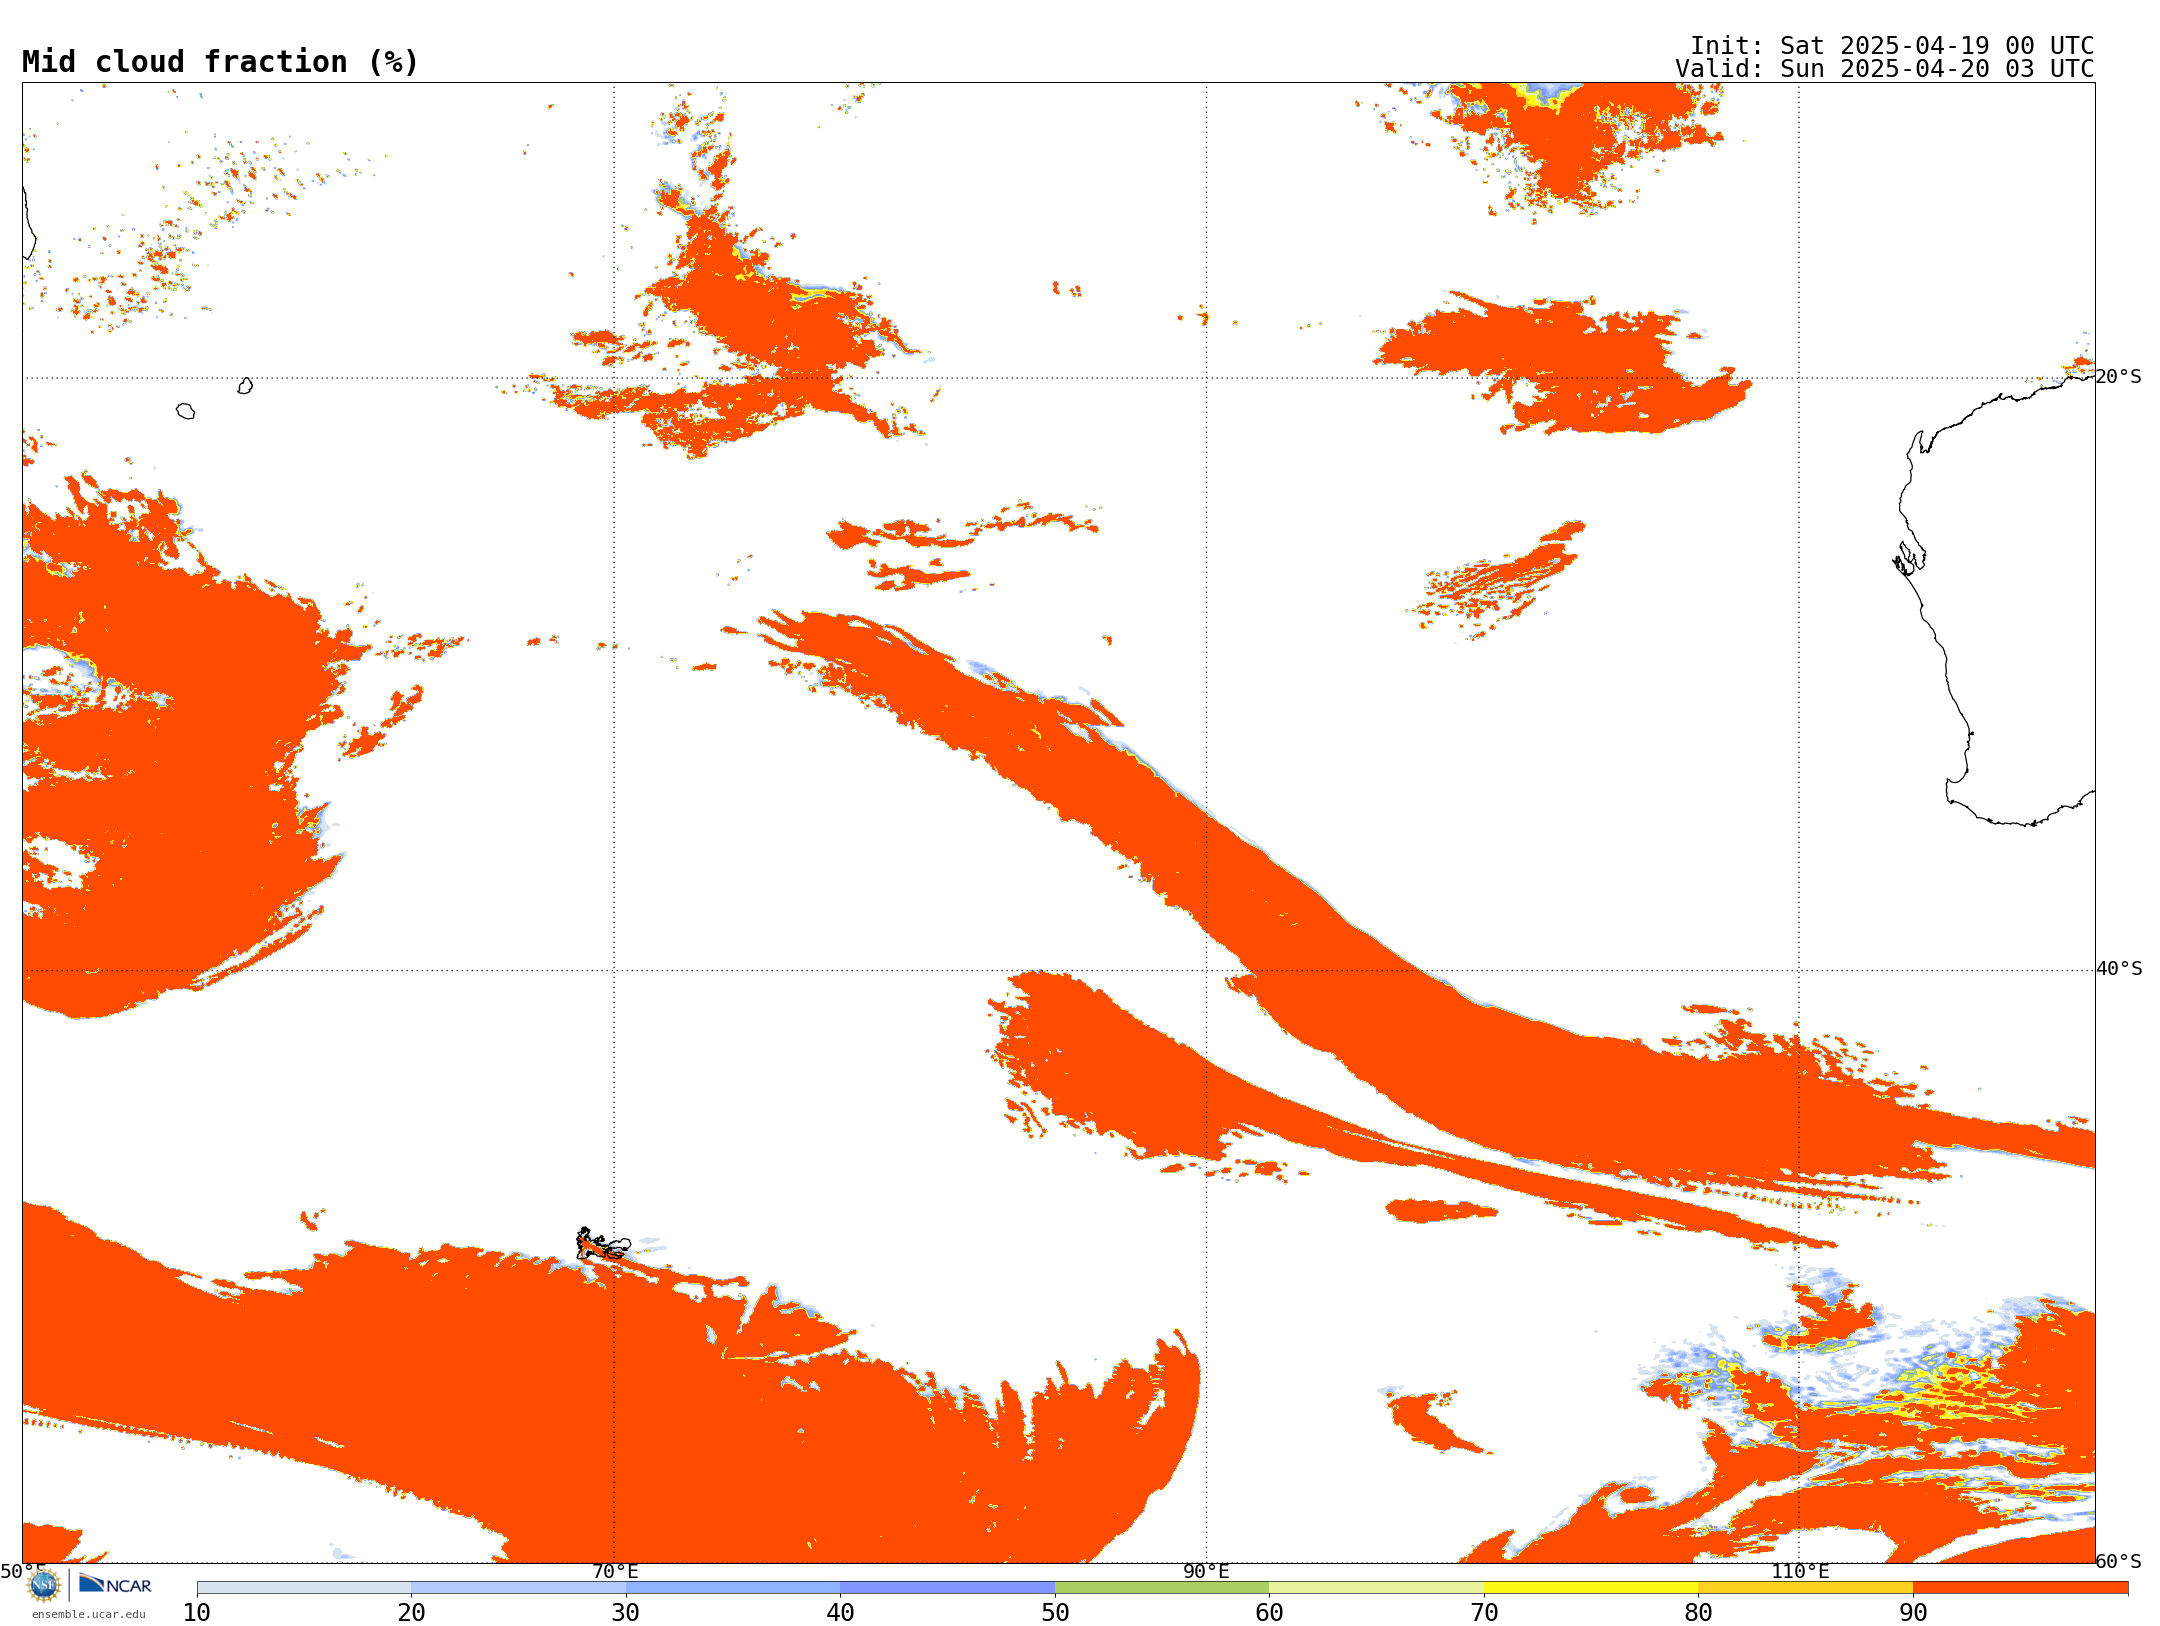The image size is (2160, 1626).
Task: Click the Kerguelen Islands outline near 70°E
Action: tap(602, 1245)
